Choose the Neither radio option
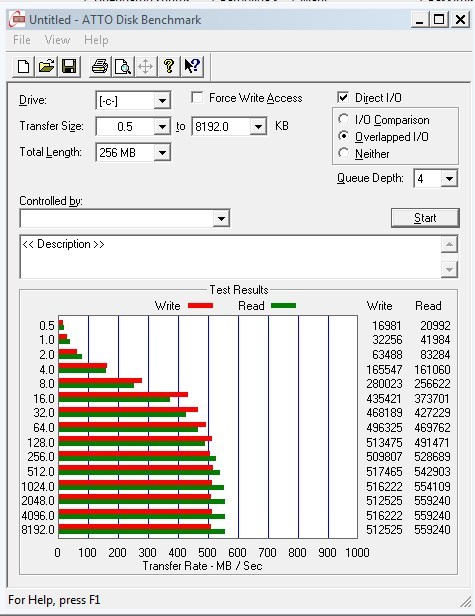 (x=343, y=153)
